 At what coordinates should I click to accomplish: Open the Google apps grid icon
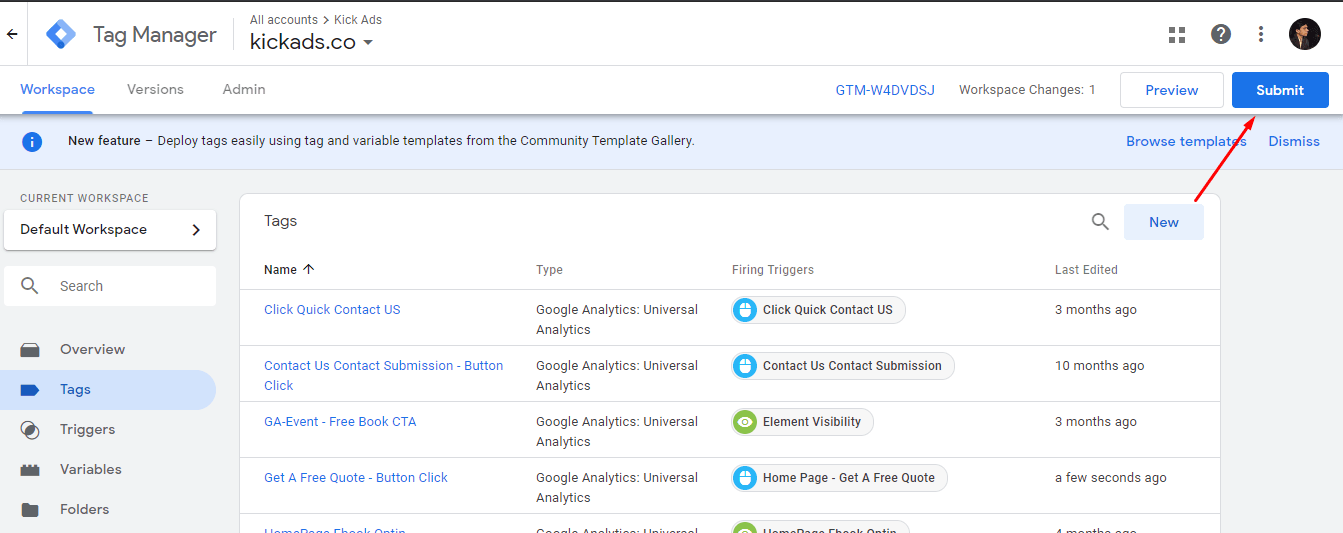click(x=1177, y=34)
